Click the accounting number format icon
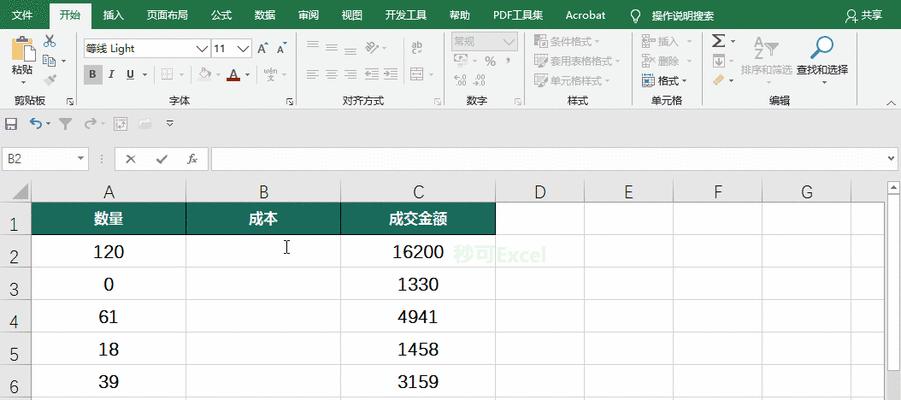This screenshot has height=400, width=901. pyautogui.click(x=461, y=60)
